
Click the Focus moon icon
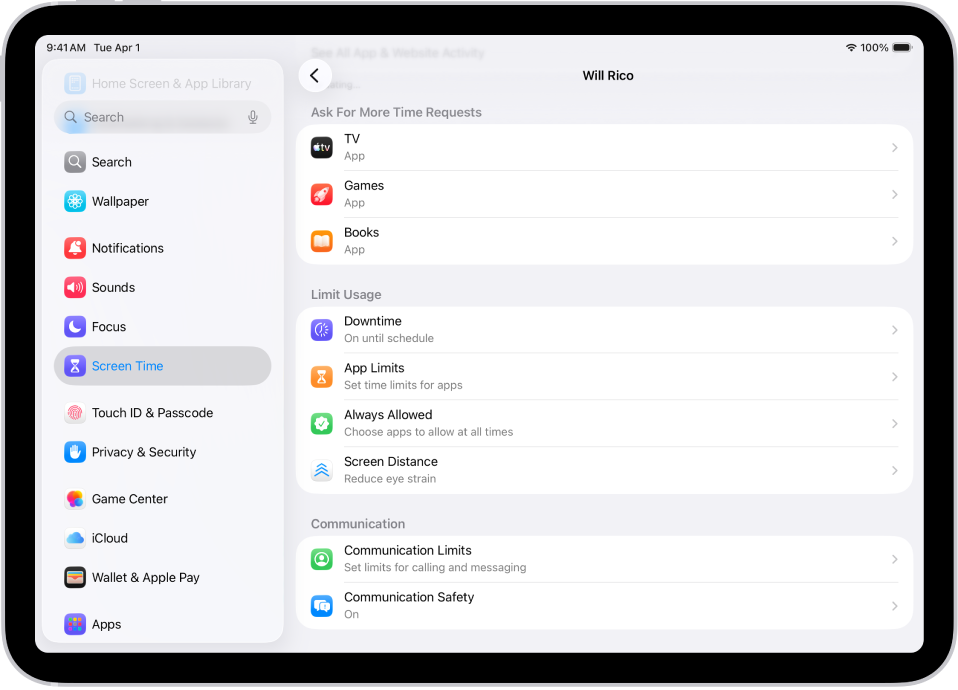tap(75, 326)
